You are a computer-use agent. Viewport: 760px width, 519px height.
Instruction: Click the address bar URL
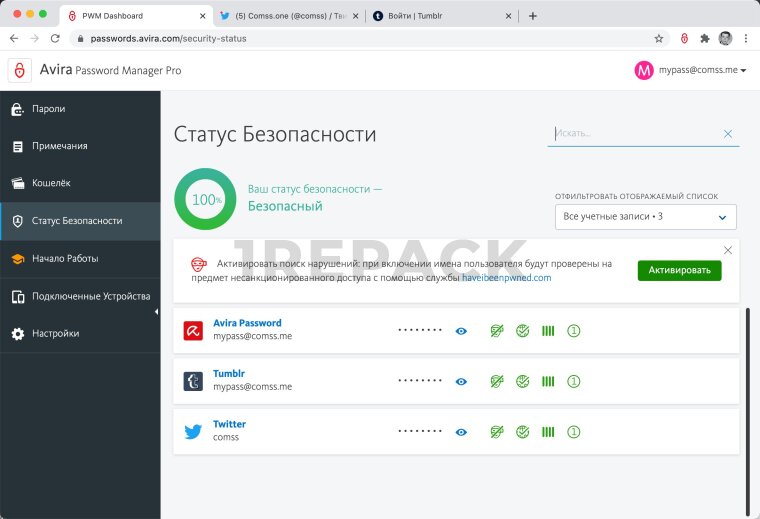point(168,39)
